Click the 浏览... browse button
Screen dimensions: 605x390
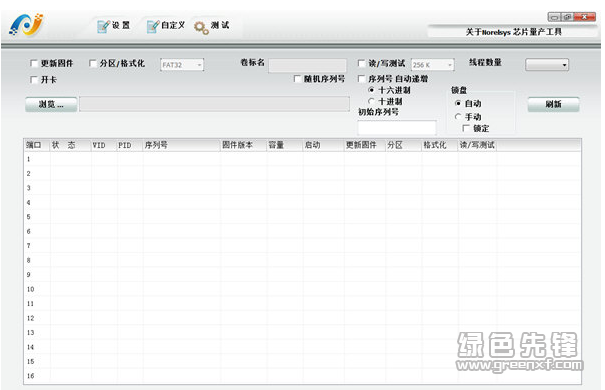tap(51, 105)
